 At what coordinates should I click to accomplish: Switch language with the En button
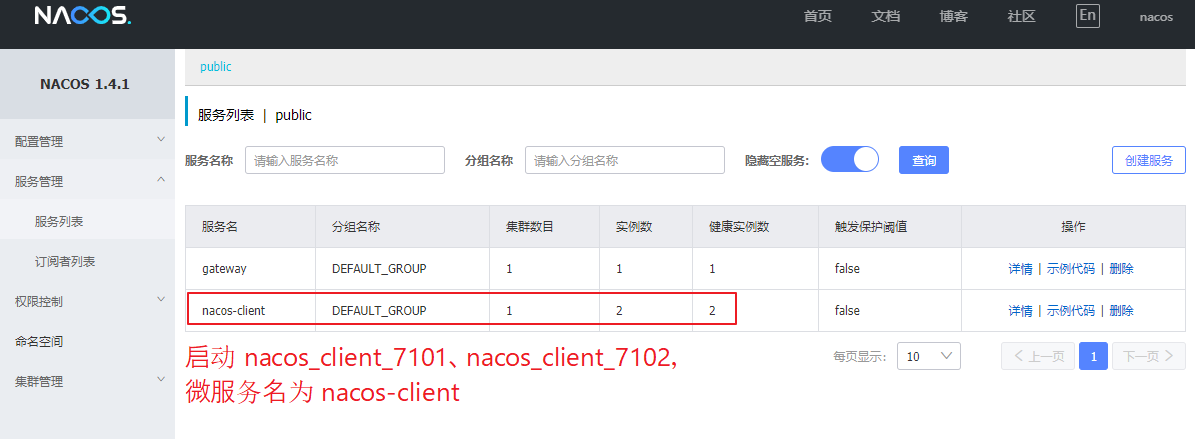click(1088, 16)
